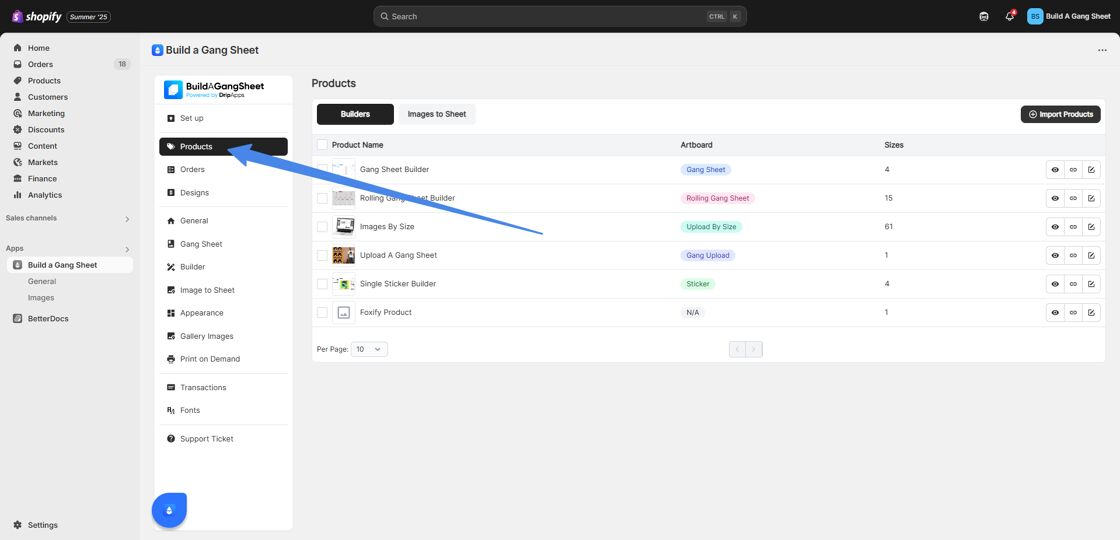Open Gallery Images
The width and height of the screenshot is (1120, 540).
pos(223,336)
